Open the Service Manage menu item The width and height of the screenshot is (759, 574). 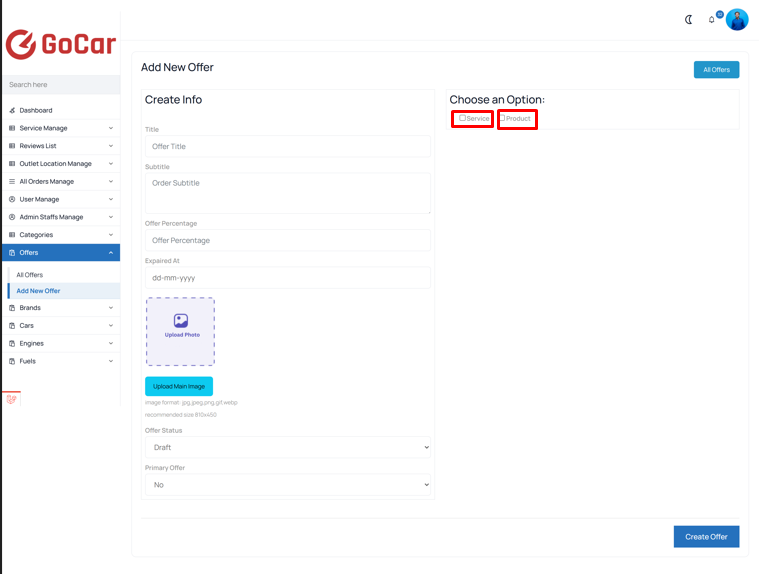[61, 128]
